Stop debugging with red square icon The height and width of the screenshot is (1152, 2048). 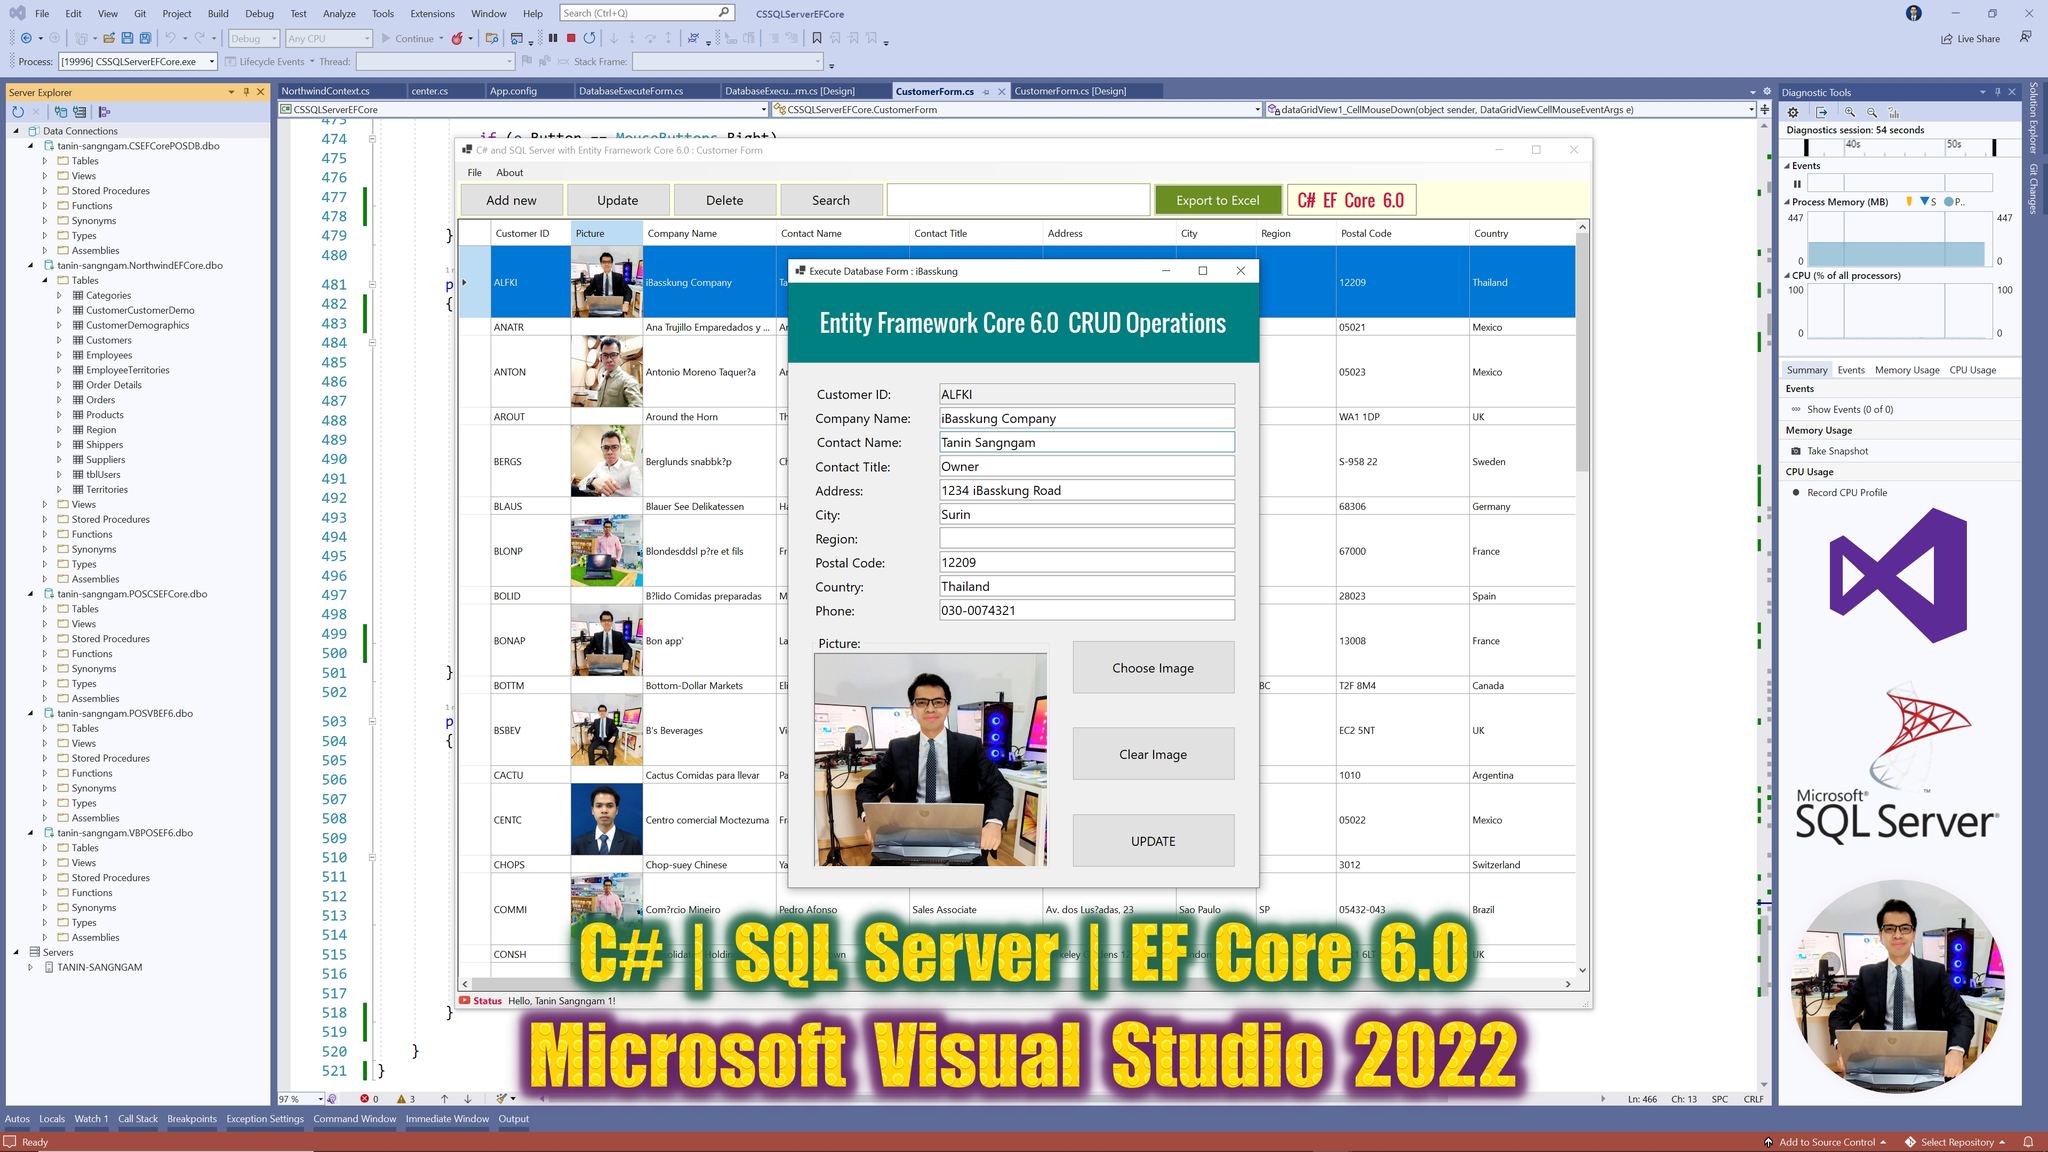click(571, 38)
